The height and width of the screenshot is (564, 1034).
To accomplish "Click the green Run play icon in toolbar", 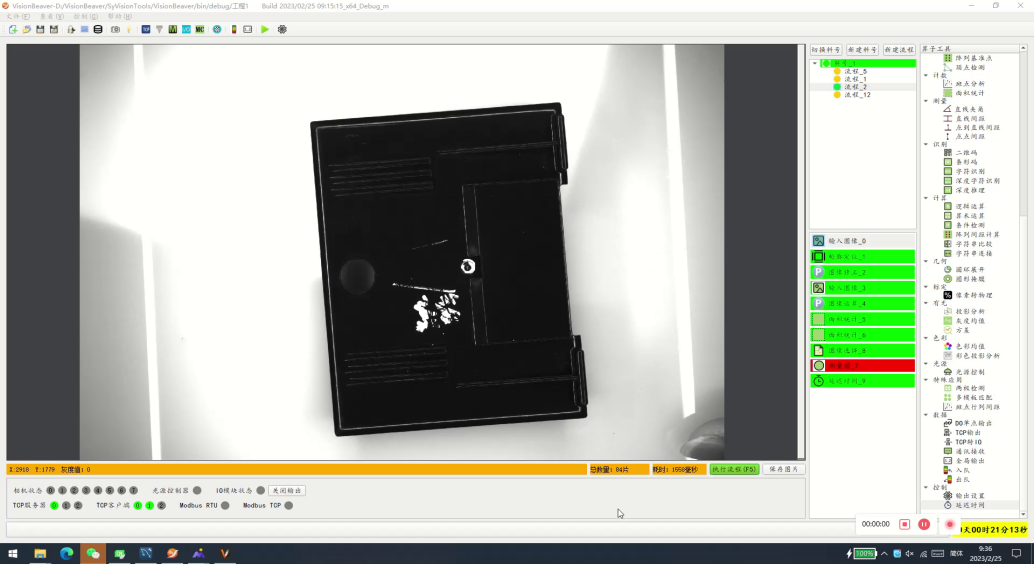I will tap(265, 29).
